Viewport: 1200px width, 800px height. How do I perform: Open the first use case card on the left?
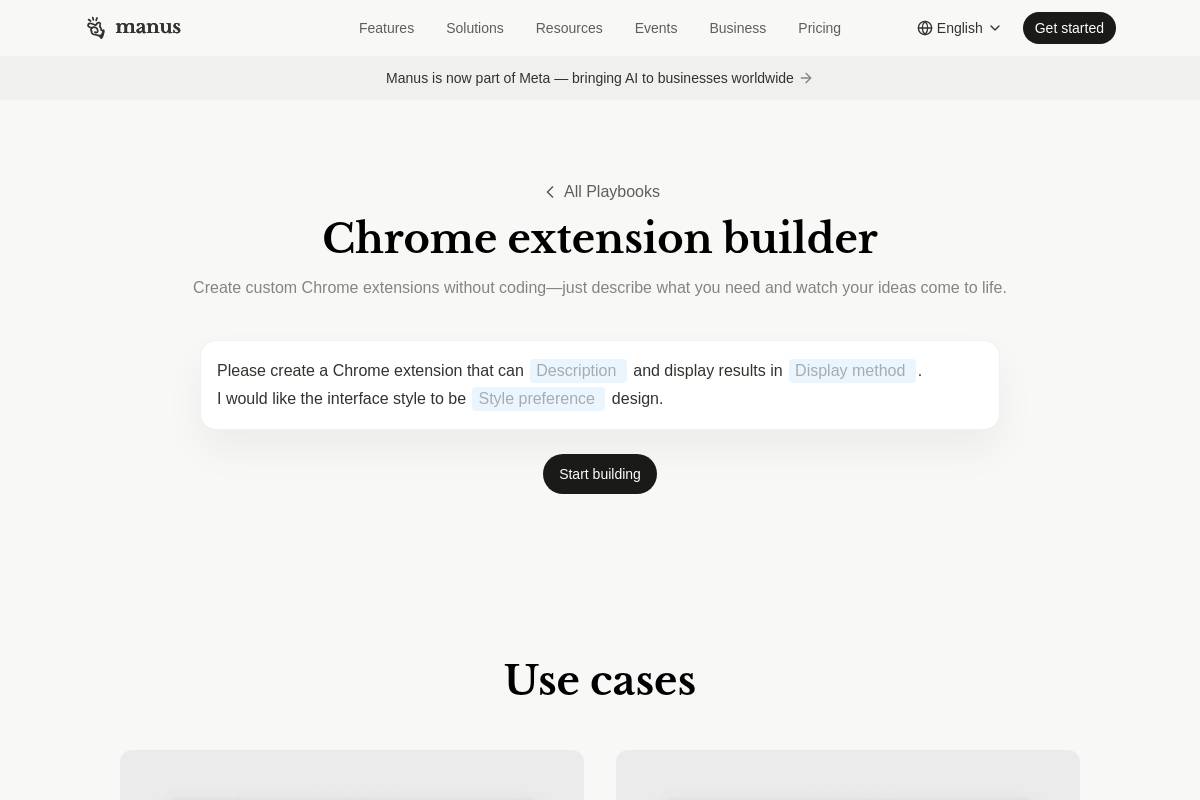point(352,775)
